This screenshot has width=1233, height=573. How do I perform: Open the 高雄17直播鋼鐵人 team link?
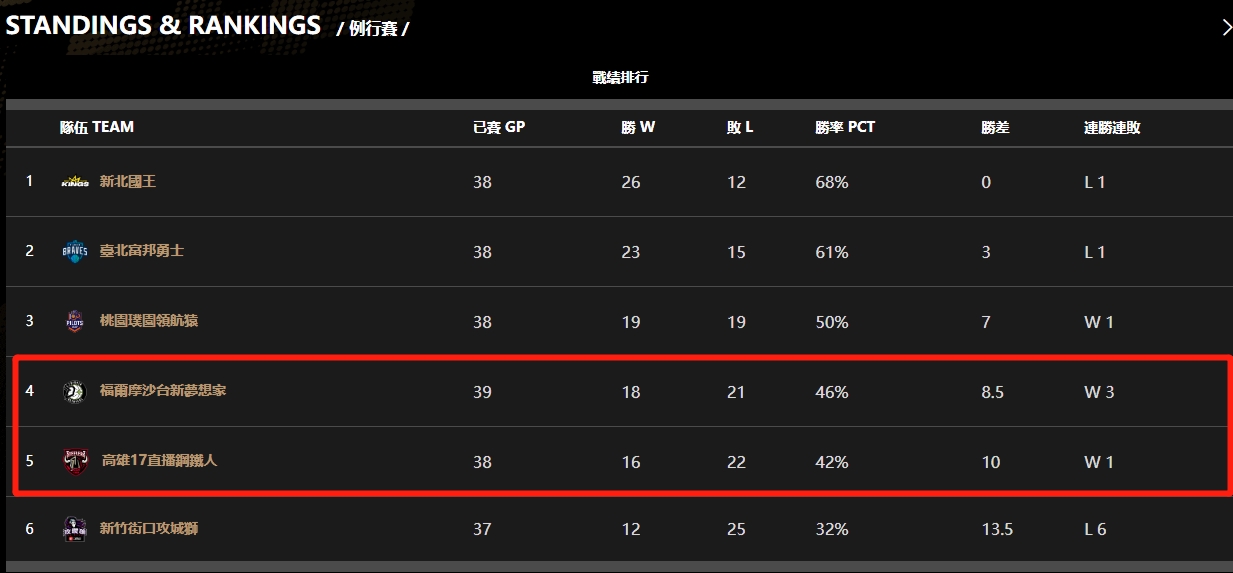(159, 461)
